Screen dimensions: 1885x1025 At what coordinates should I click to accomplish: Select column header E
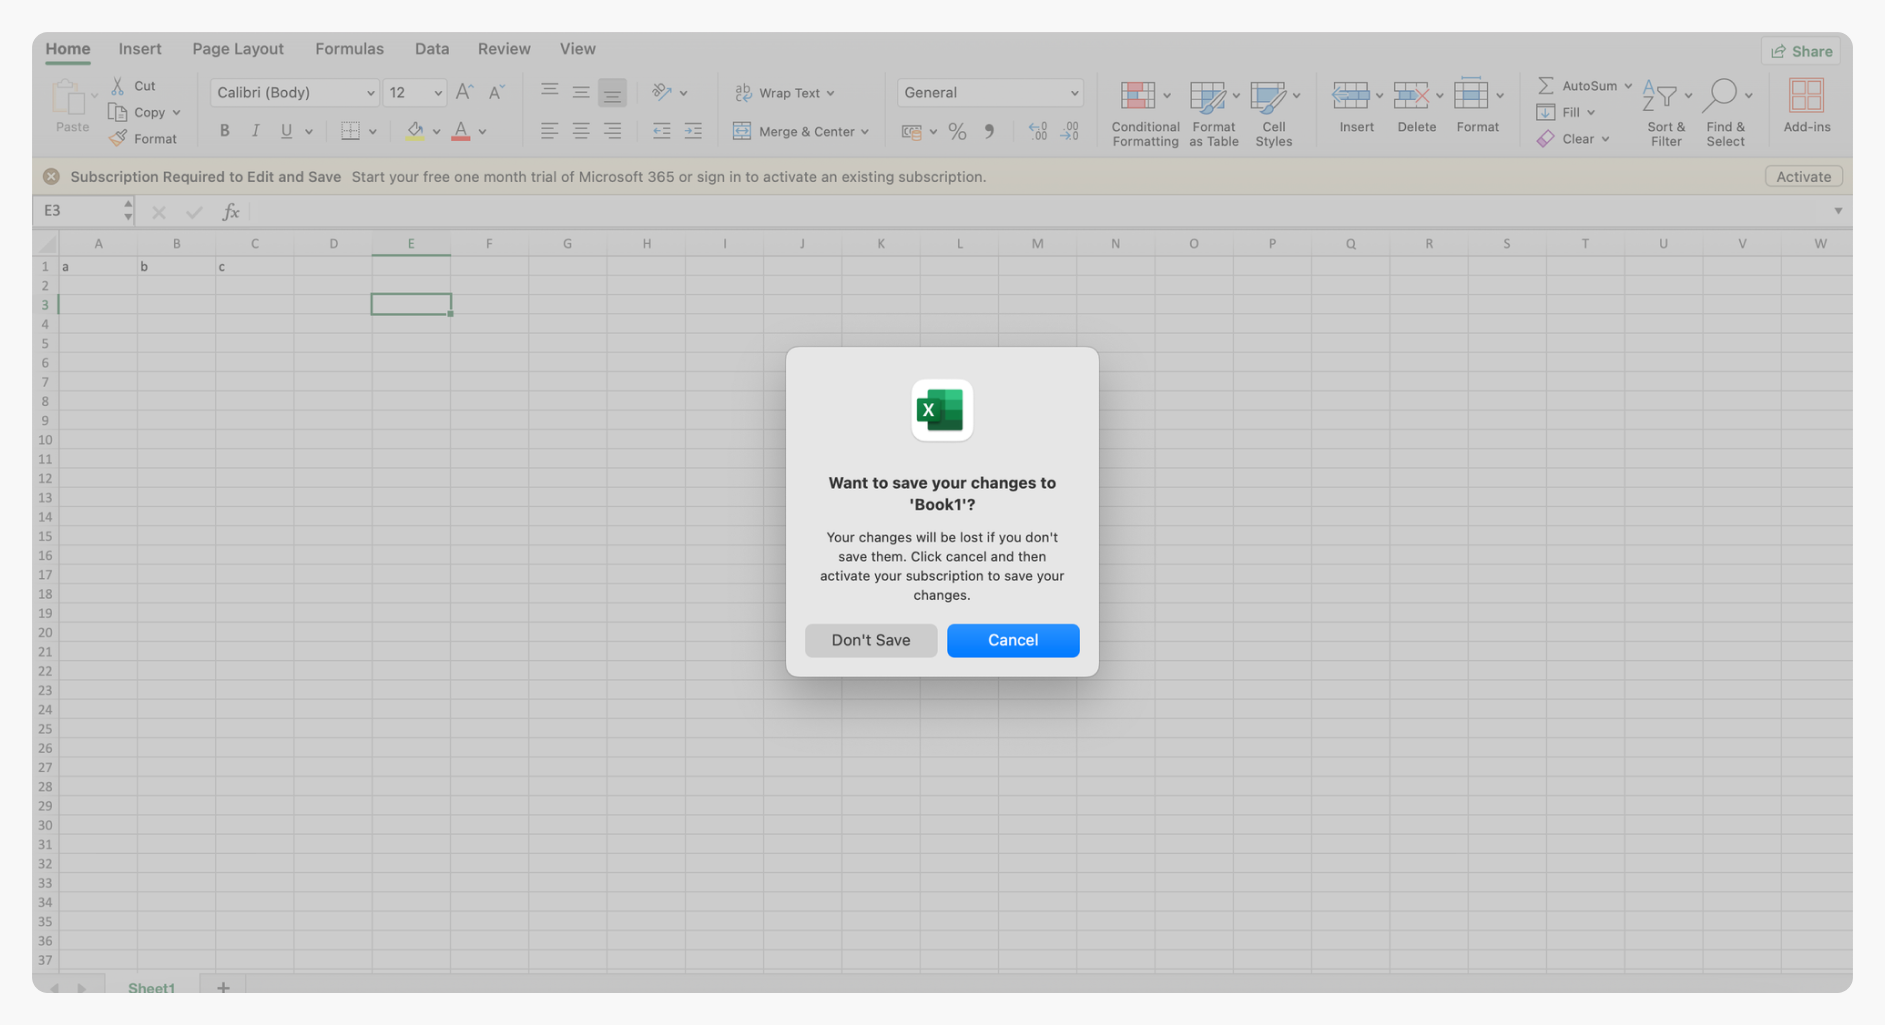(x=411, y=244)
